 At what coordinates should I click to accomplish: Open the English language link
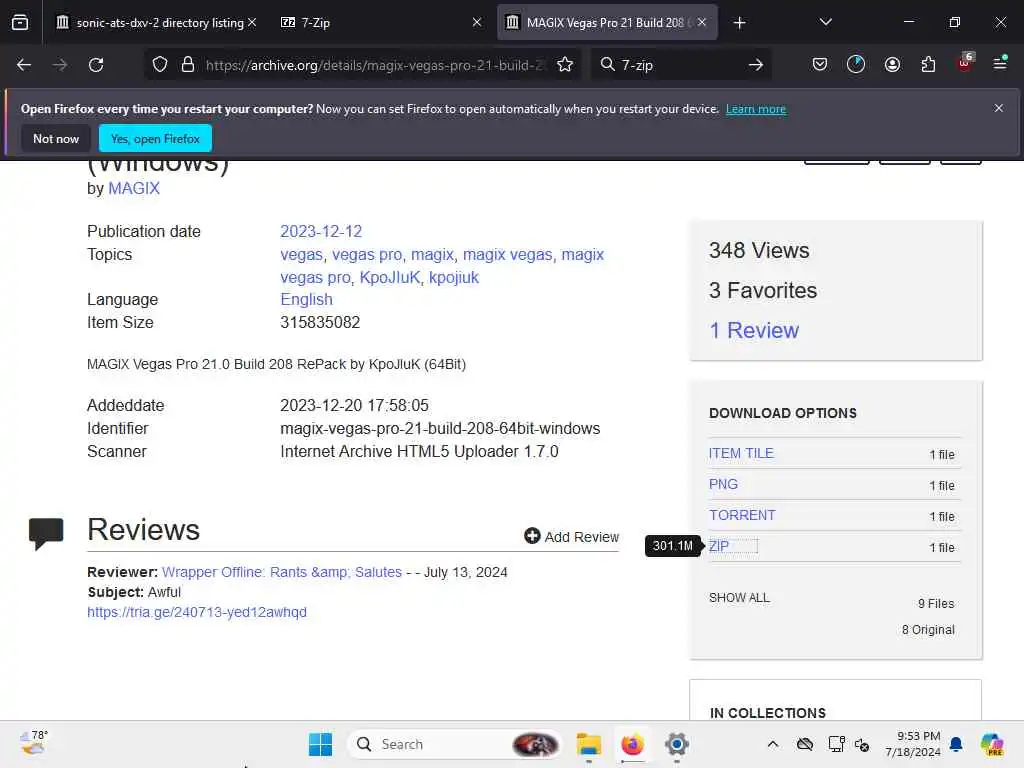pos(306,300)
